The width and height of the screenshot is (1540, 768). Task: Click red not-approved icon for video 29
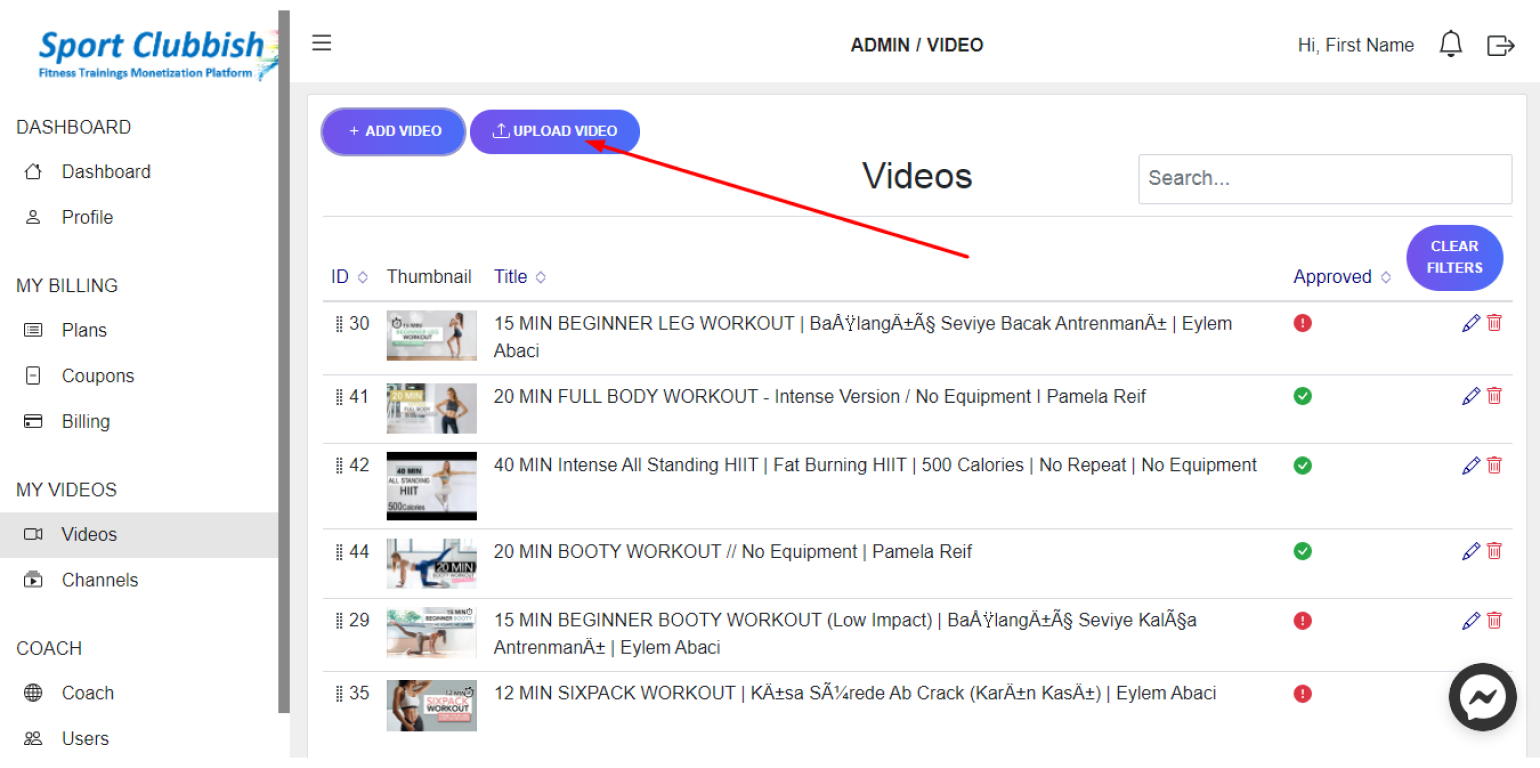(1302, 620)
